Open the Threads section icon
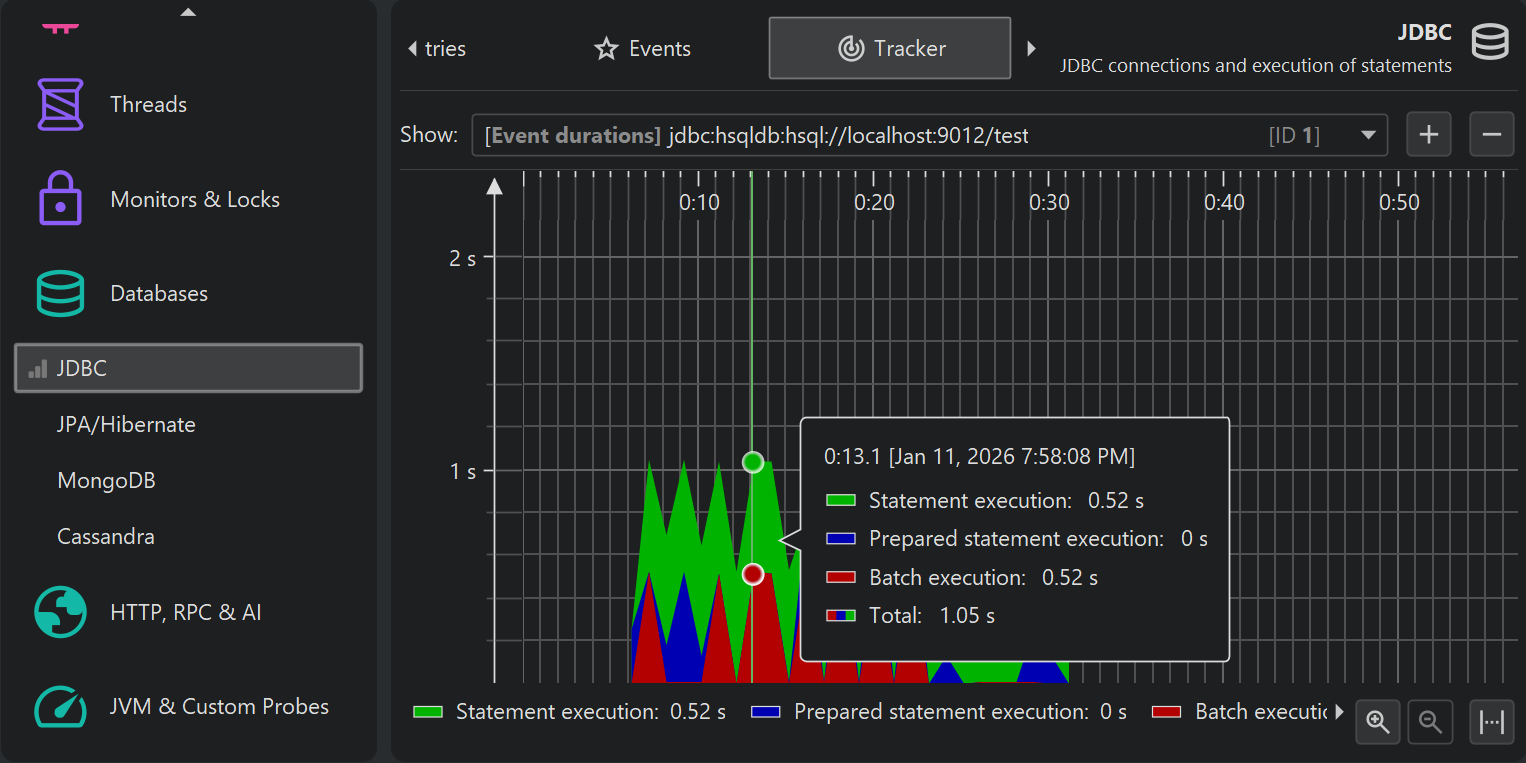Viewport: 1526px width, 763px height. coord(60,104)
